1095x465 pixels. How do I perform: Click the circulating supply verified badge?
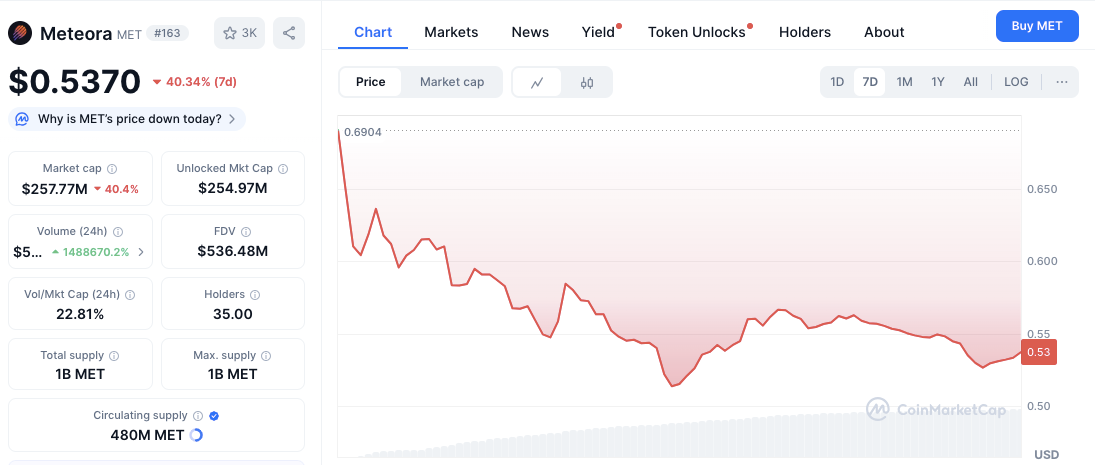click(214, 416)
